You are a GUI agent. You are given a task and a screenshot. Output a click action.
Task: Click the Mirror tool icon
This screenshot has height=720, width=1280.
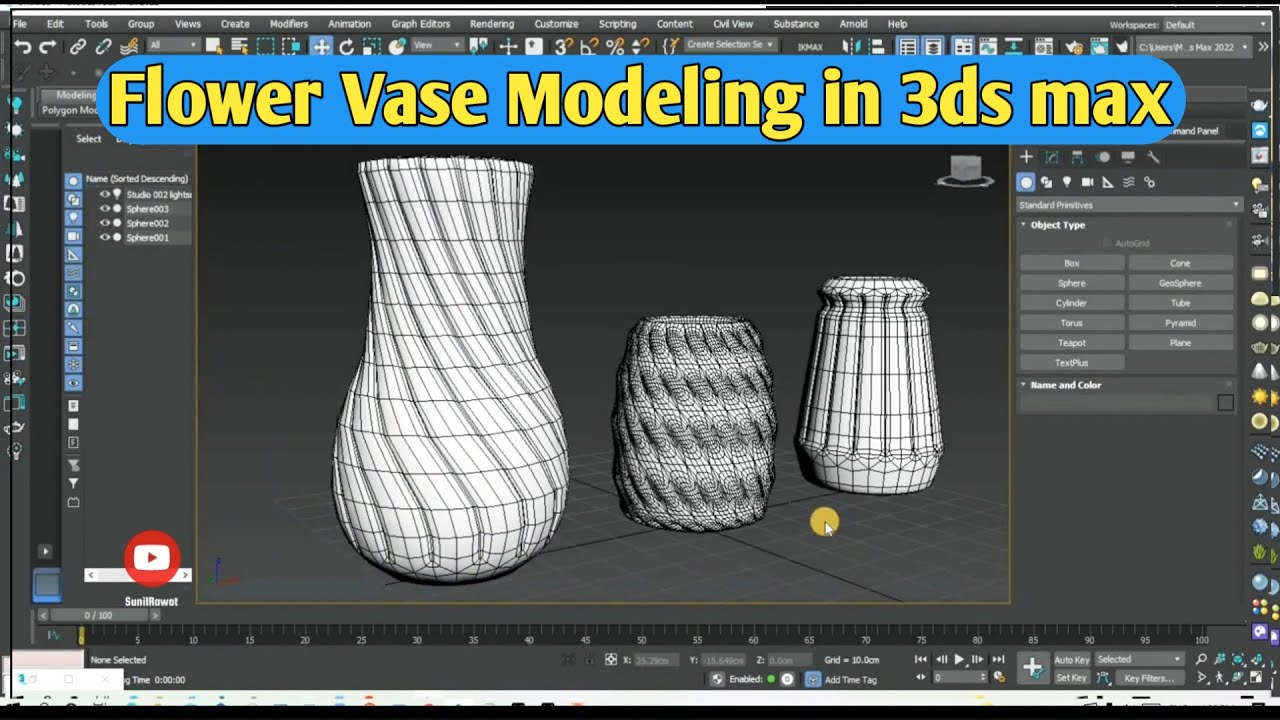(851, 46)
